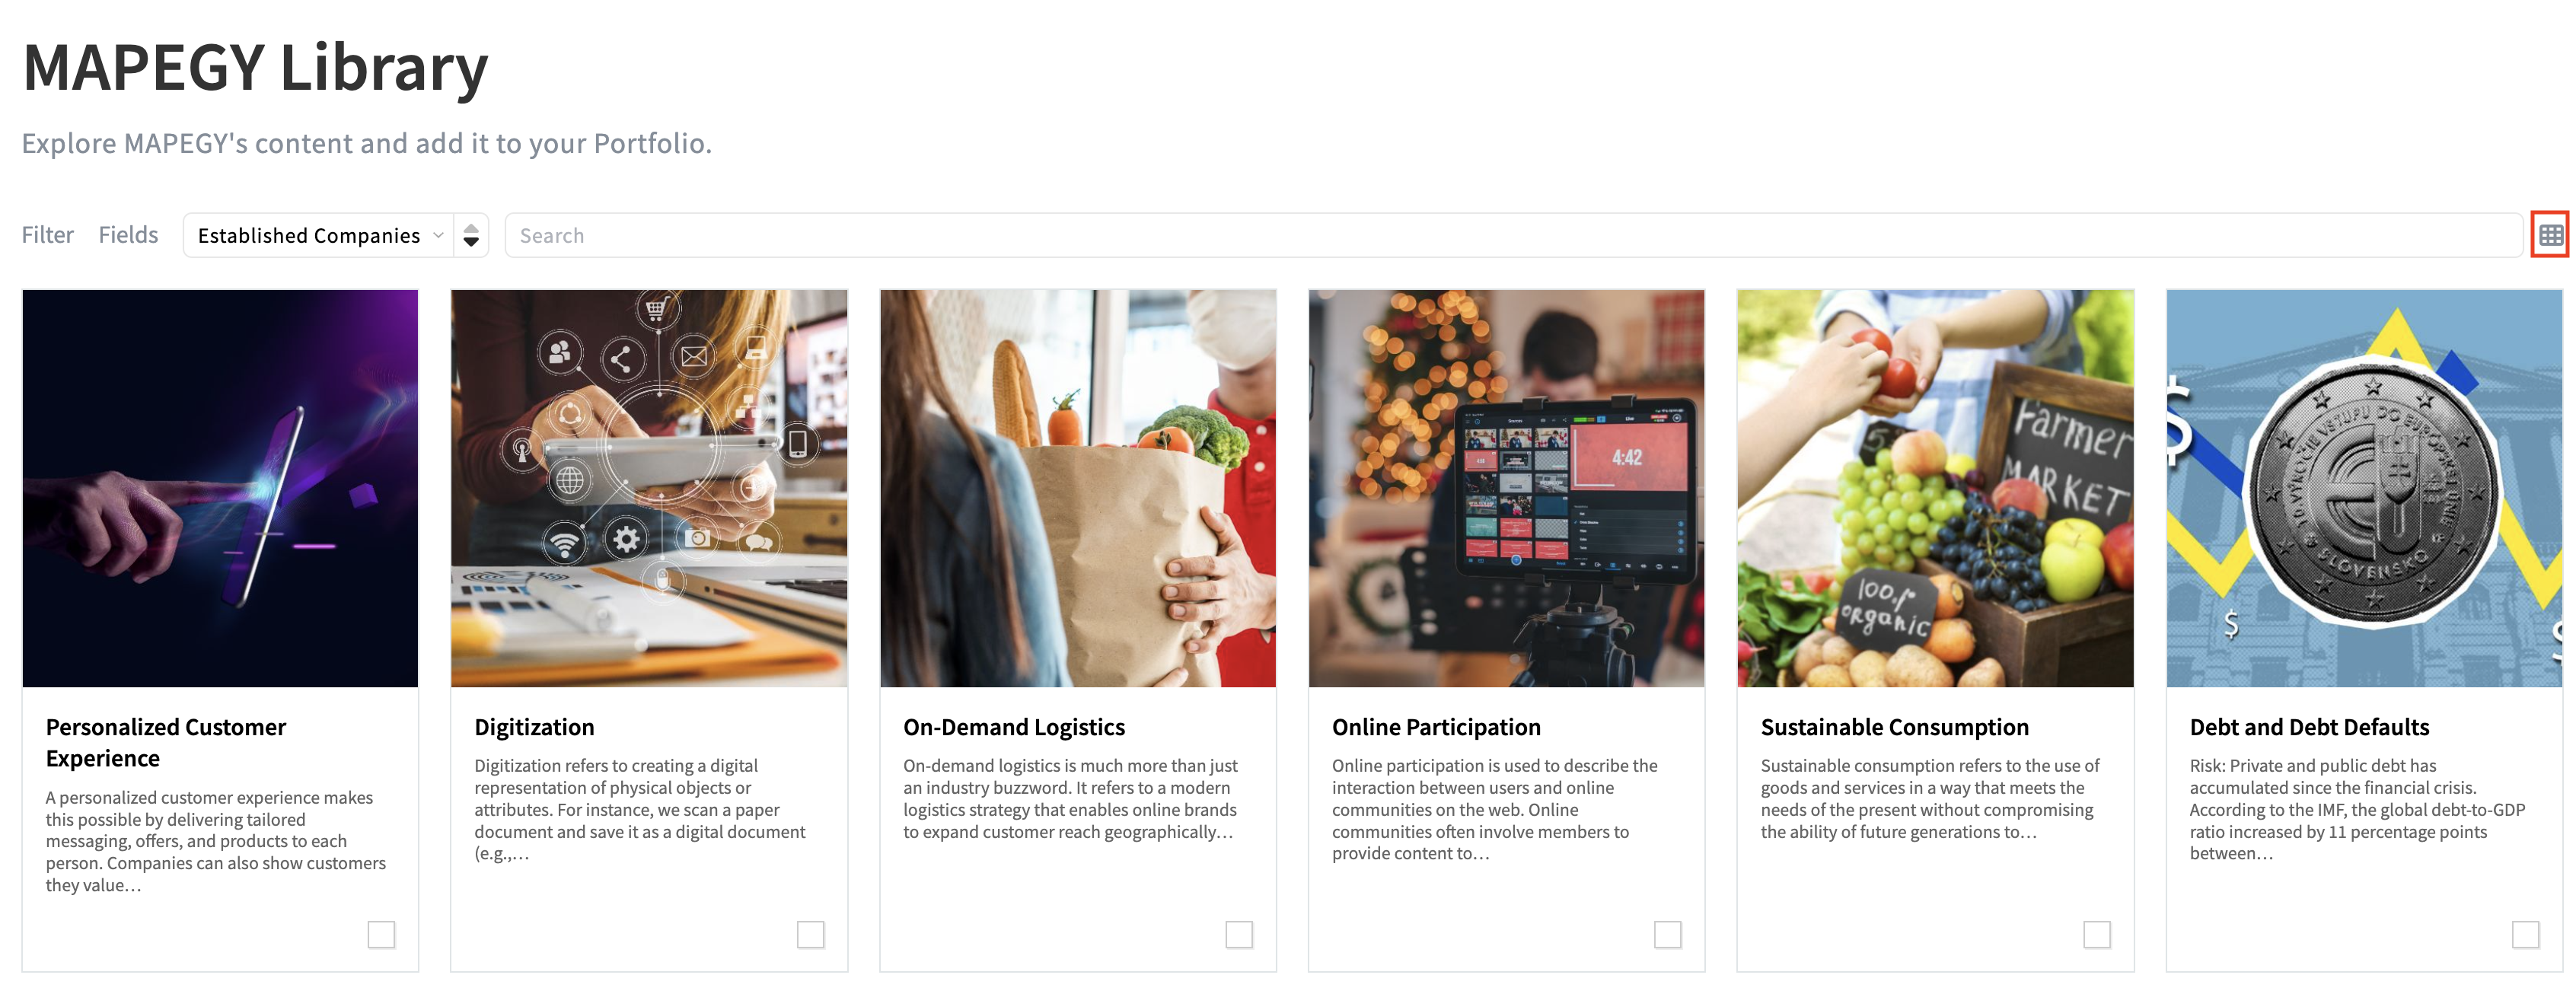Tick the Debt and Debt Defaults checkbox

2525,934
